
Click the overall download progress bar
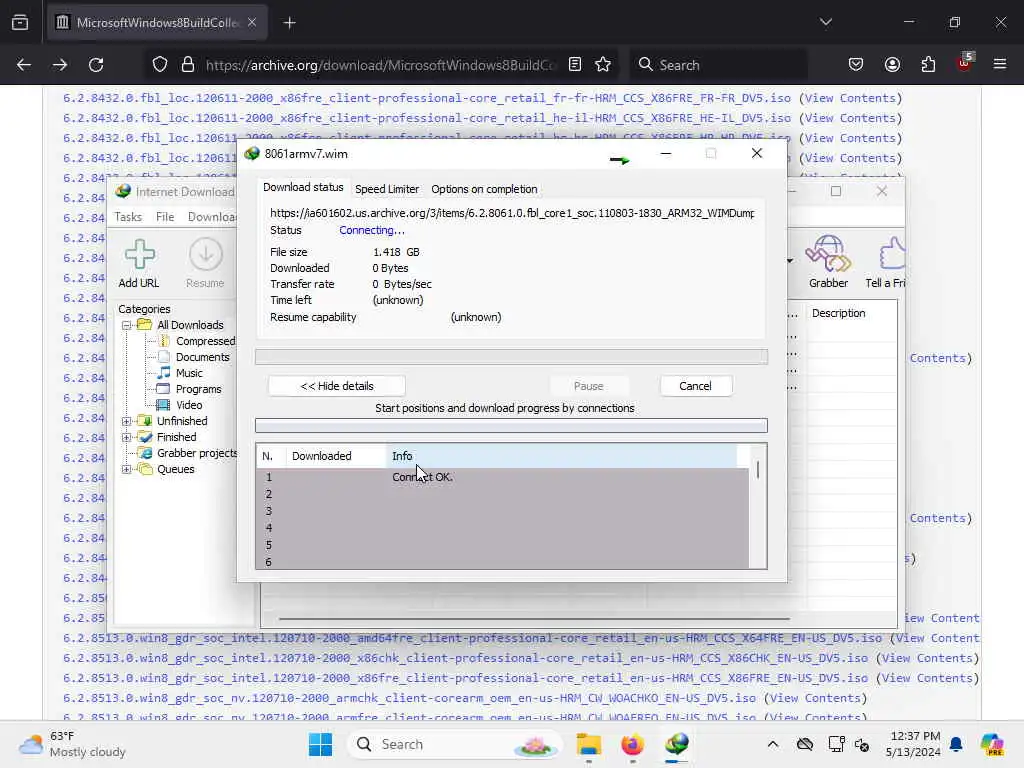coord(511,357)
